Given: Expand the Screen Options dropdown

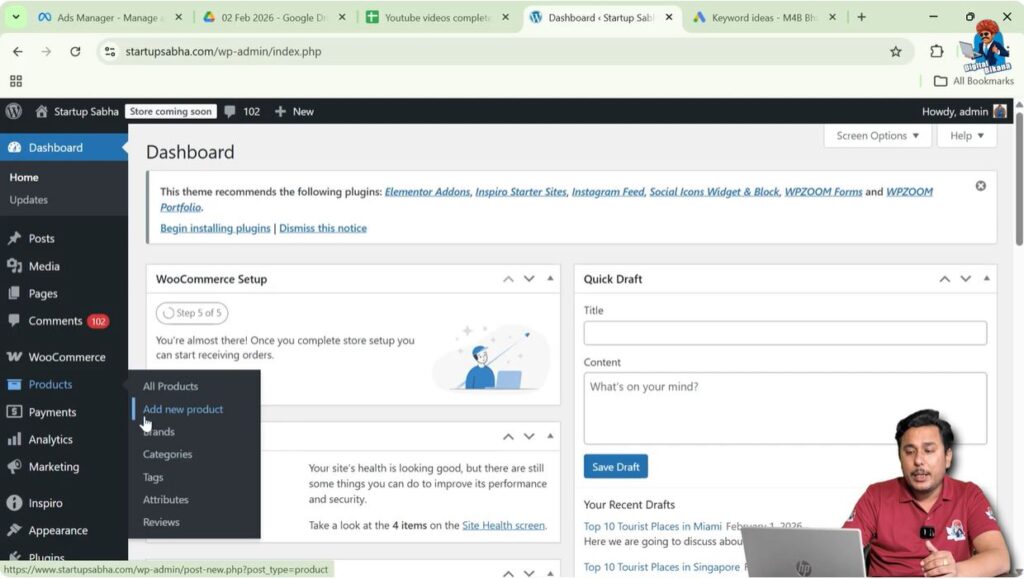Looking at the screenshot, I should point(877,135).
